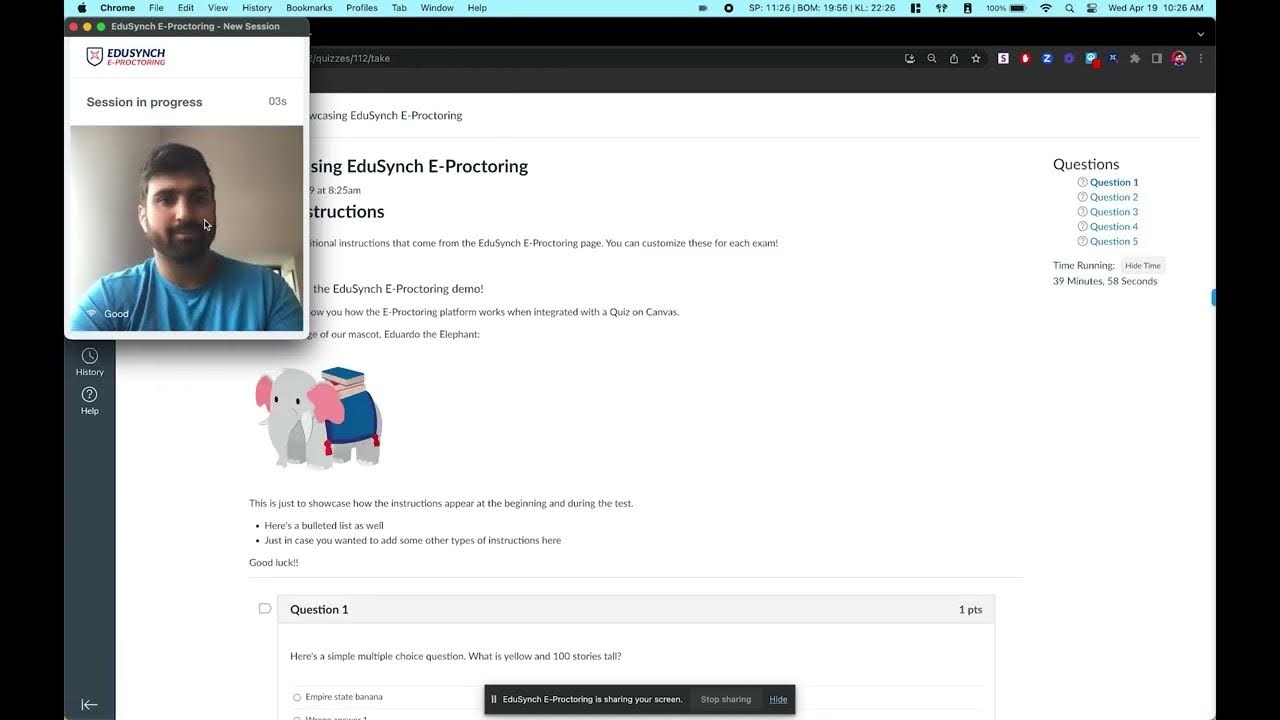Expand the Chrome tab search chevron
1280x720 pixels.
(1201, 34)
